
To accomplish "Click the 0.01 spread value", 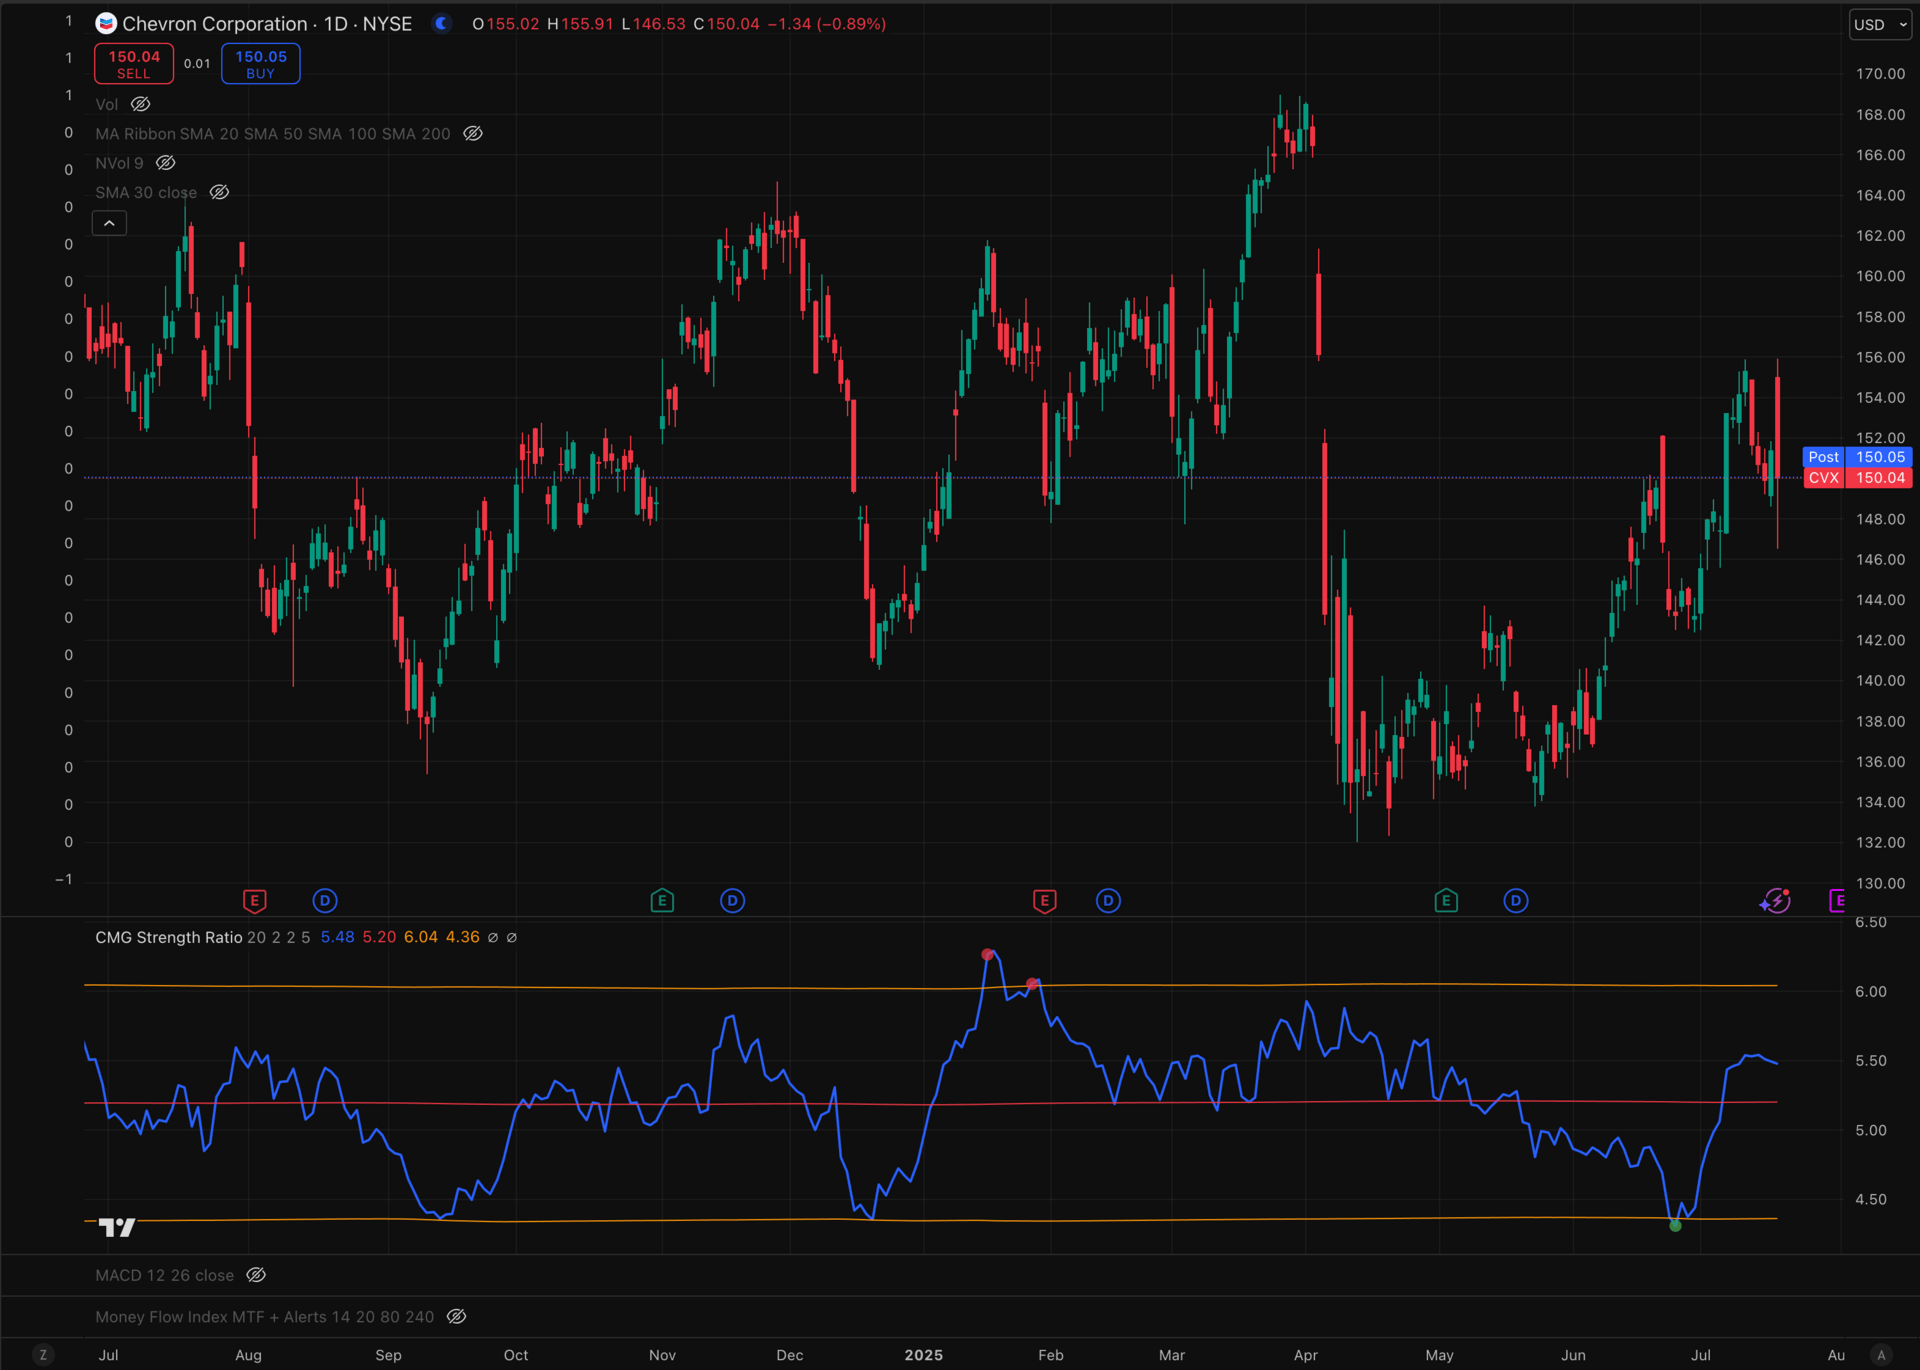I will pyautogui.click(x=197, y=64).
